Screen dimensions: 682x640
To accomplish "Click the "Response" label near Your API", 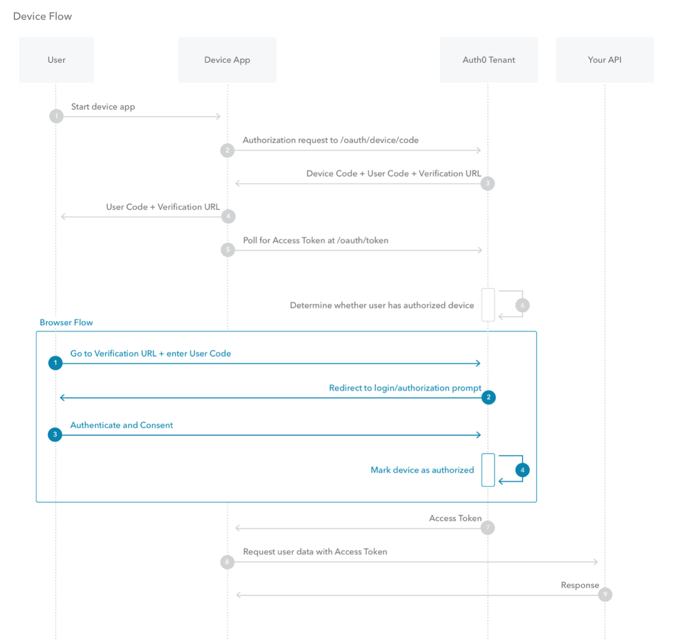I will tap(580, 585).
